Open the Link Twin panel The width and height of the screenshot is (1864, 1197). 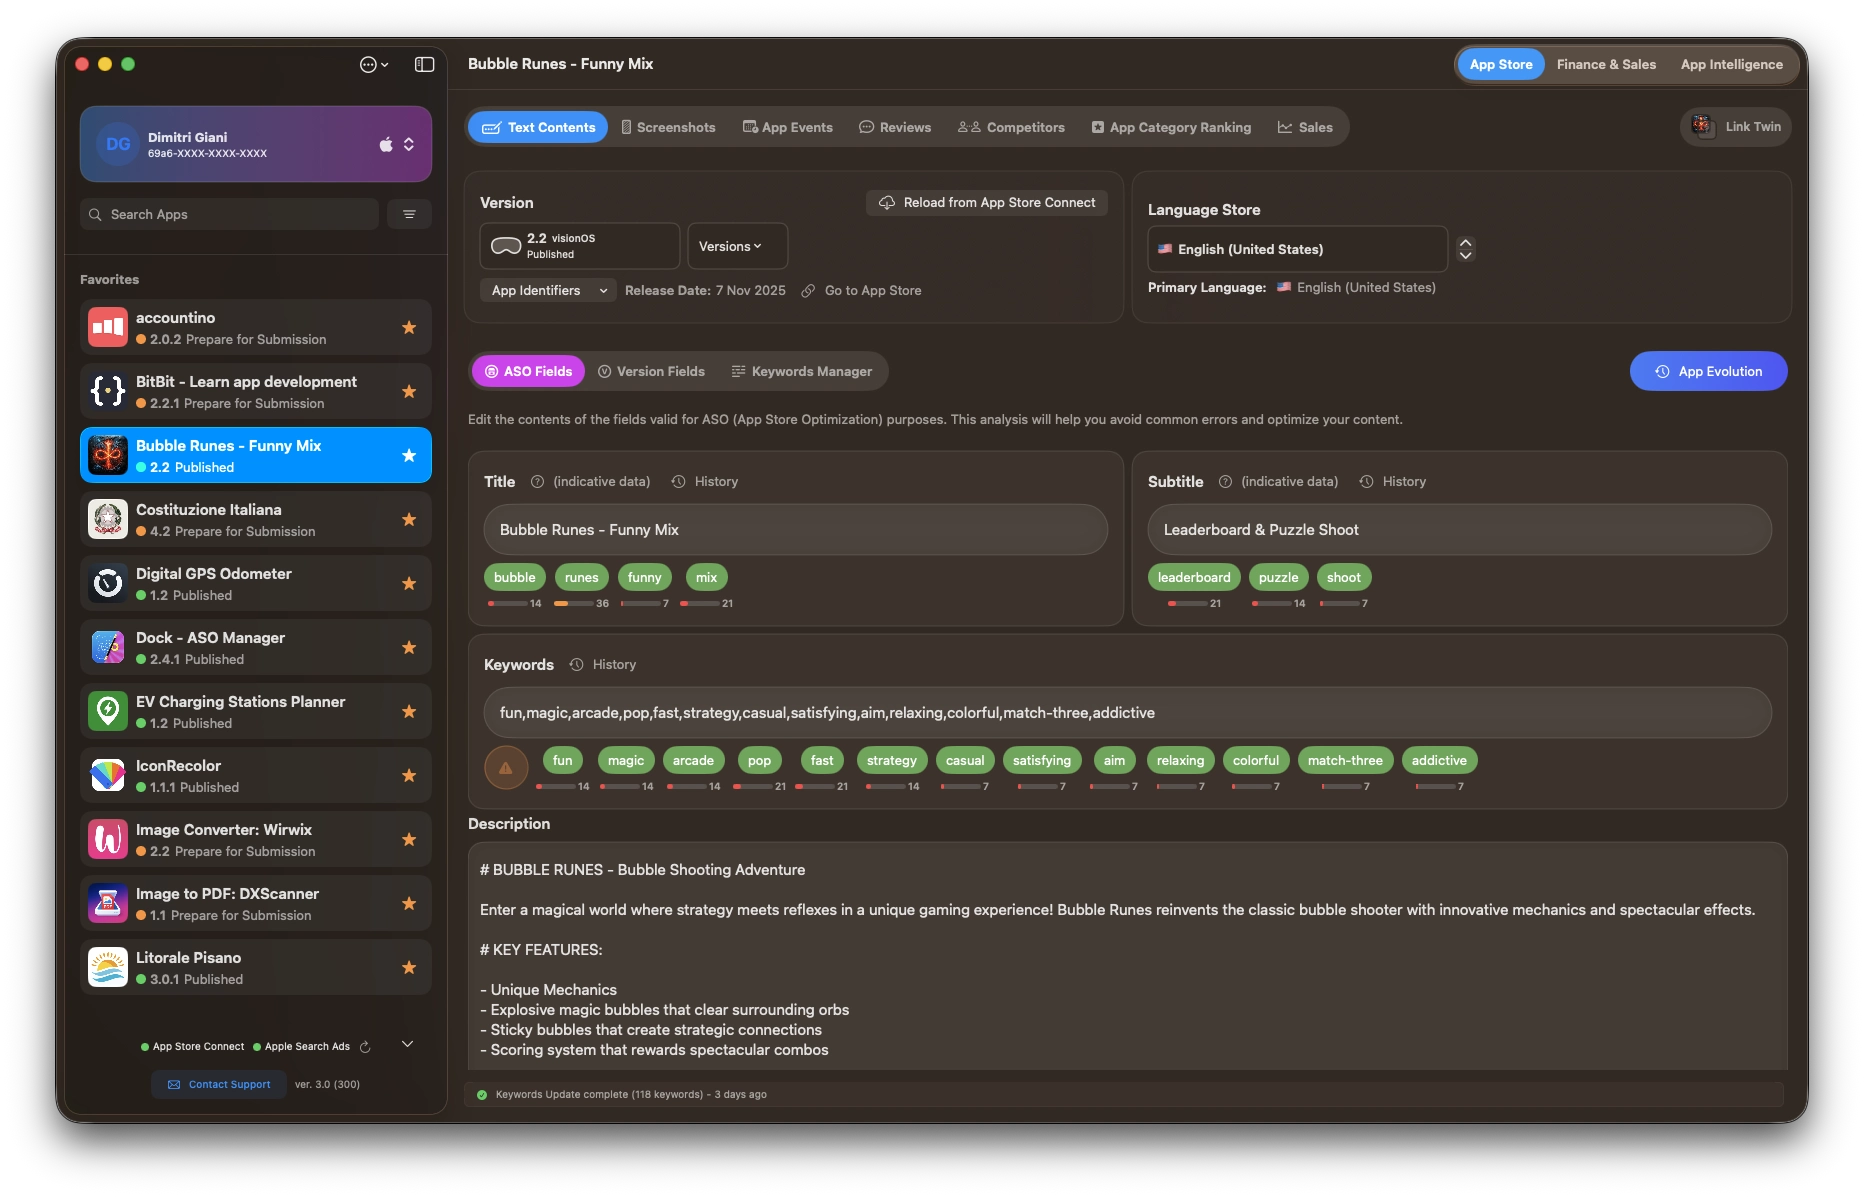click(x=1735, y=126)
